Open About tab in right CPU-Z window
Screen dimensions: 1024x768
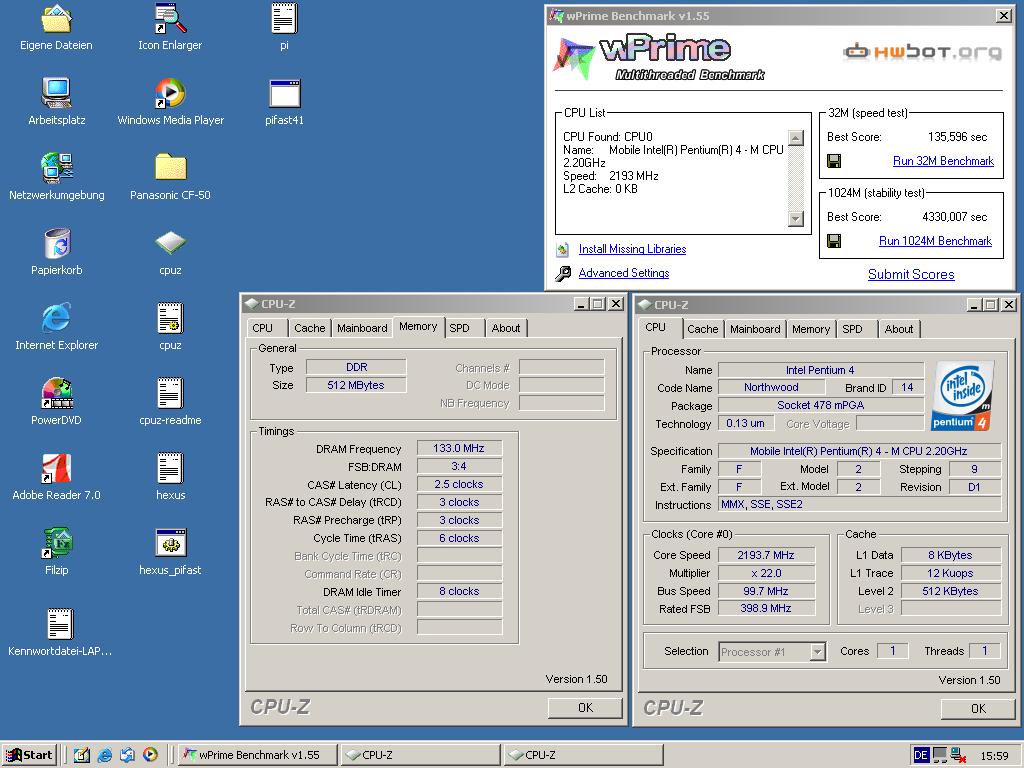pos(899,329)
